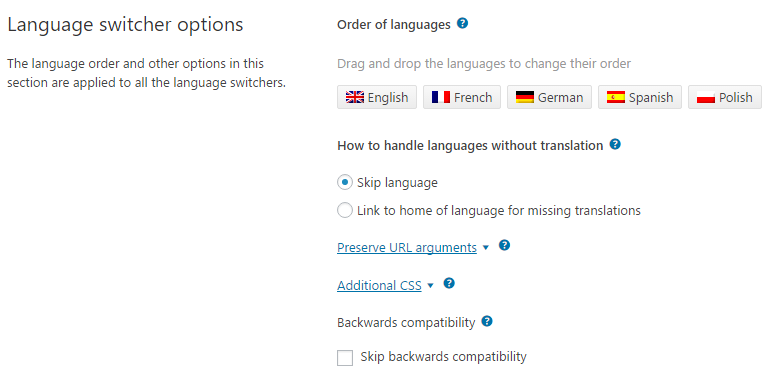Enable the Skip backwards compatibility checkbox
The image size is (771, 384).
coord(345,358)
